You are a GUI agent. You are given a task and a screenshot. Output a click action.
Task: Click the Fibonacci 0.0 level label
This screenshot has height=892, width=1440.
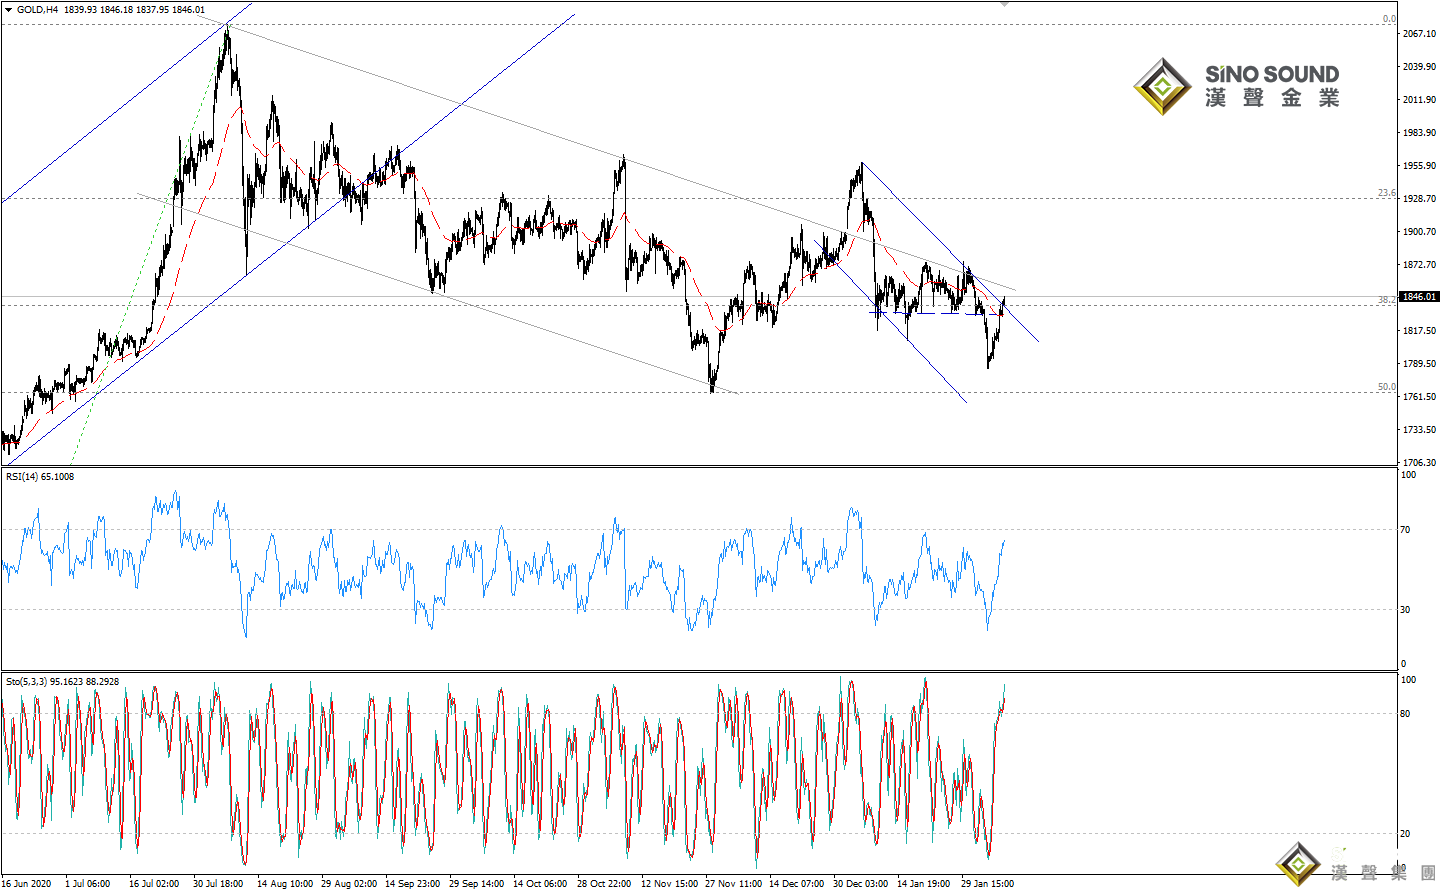[x=1389, y=19]
